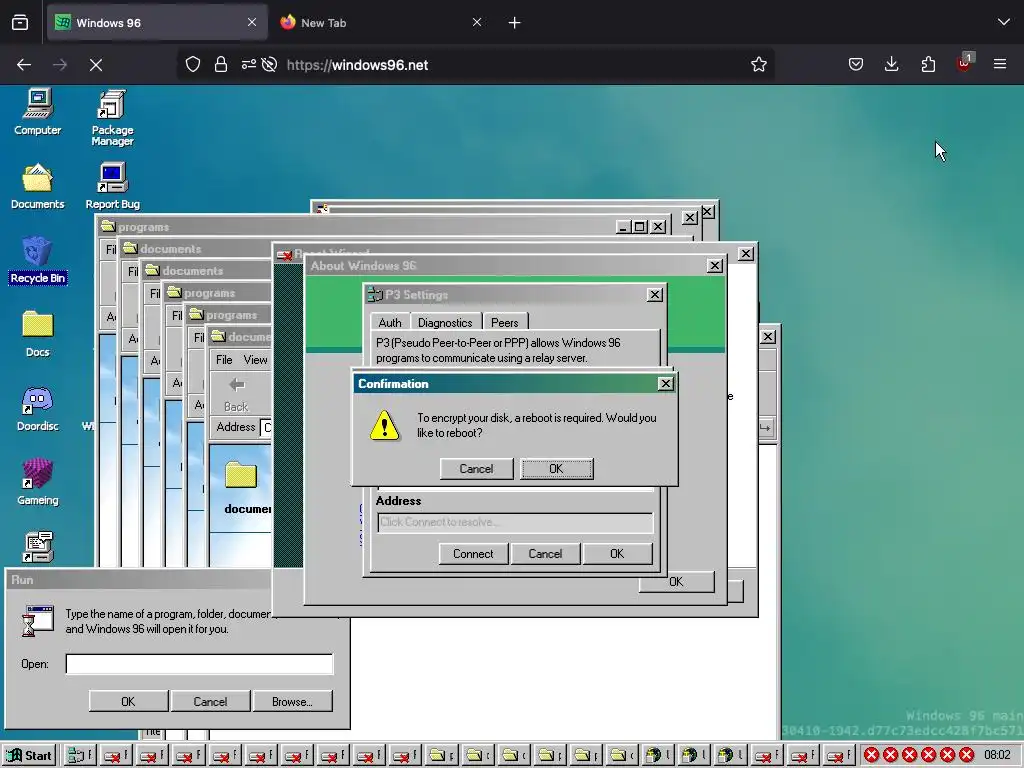Select the Peers tab in P3 Settings
Viewport: 1024px width, 768px height.
coord(504,323)
